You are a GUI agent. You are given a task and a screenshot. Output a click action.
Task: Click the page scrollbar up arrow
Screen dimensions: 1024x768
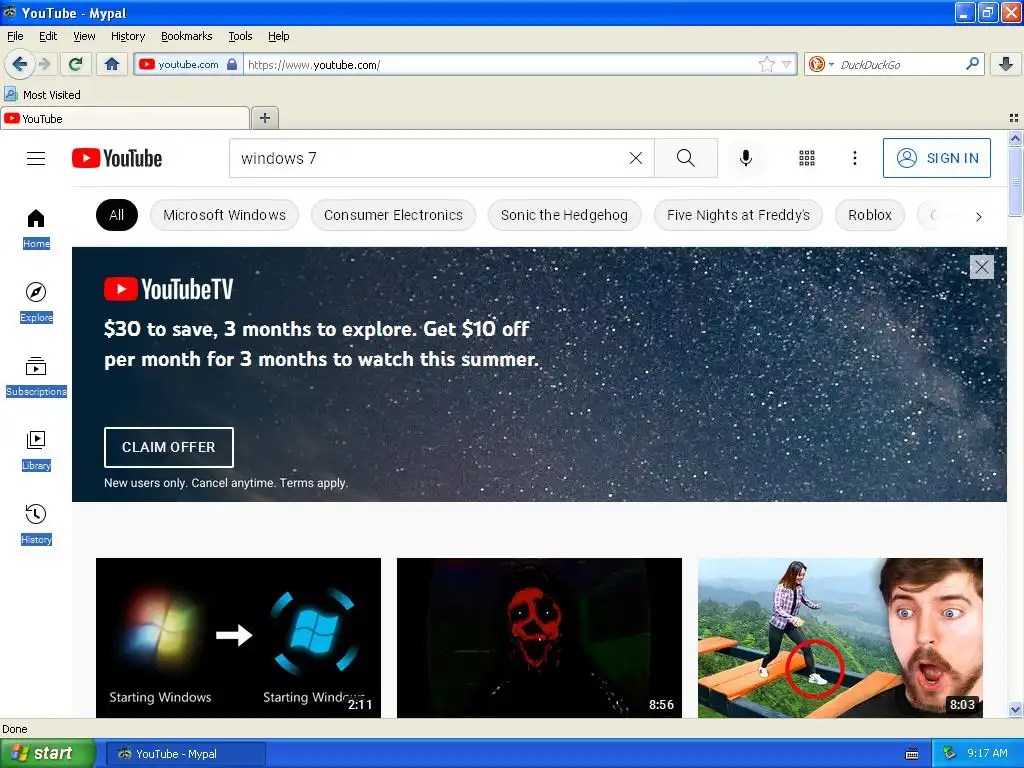(x=1015, y=138)
